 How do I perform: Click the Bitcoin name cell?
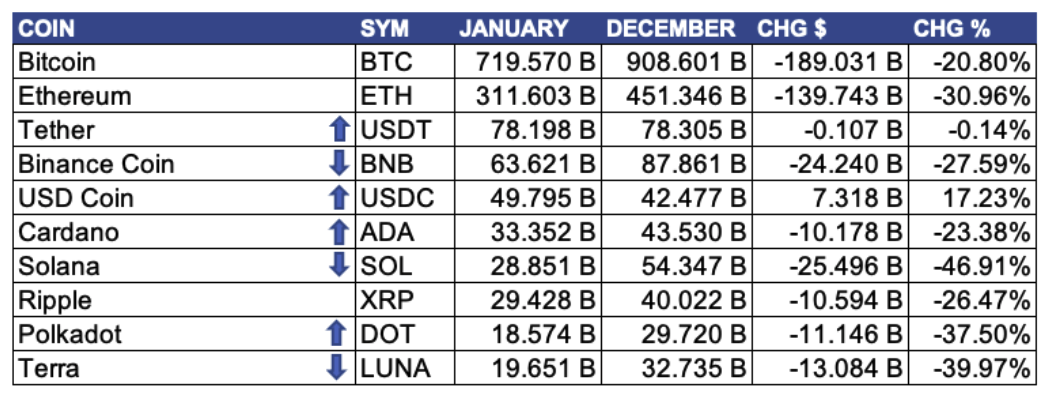tap(185, 62)
